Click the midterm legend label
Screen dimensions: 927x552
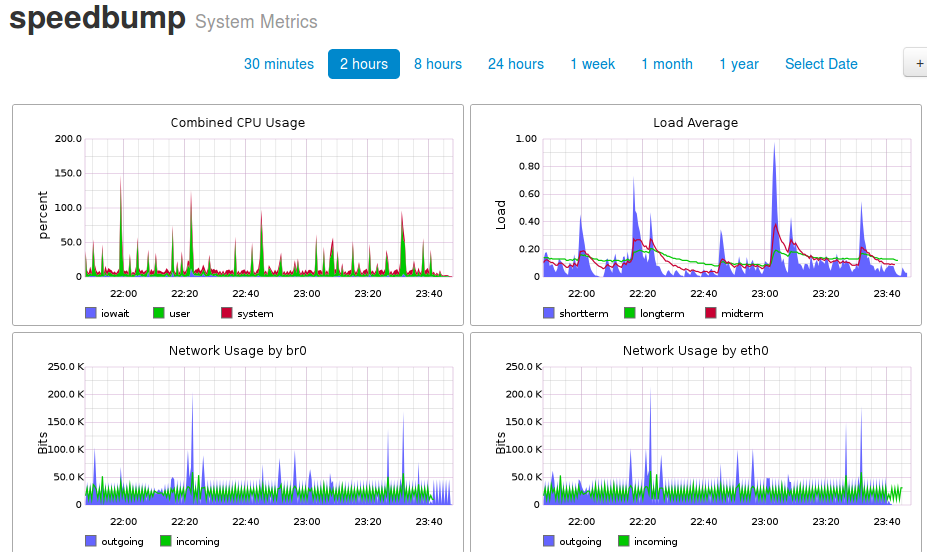[x=742, y=314]
